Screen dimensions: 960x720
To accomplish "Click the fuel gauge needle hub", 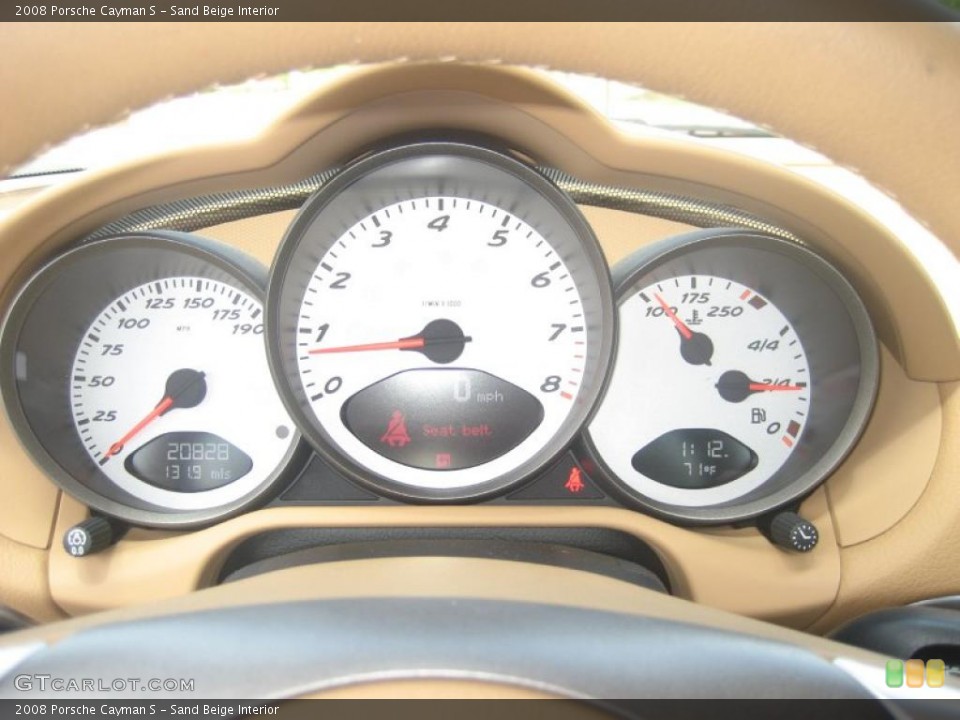I will pyautogui.click(x=734, y=386).
